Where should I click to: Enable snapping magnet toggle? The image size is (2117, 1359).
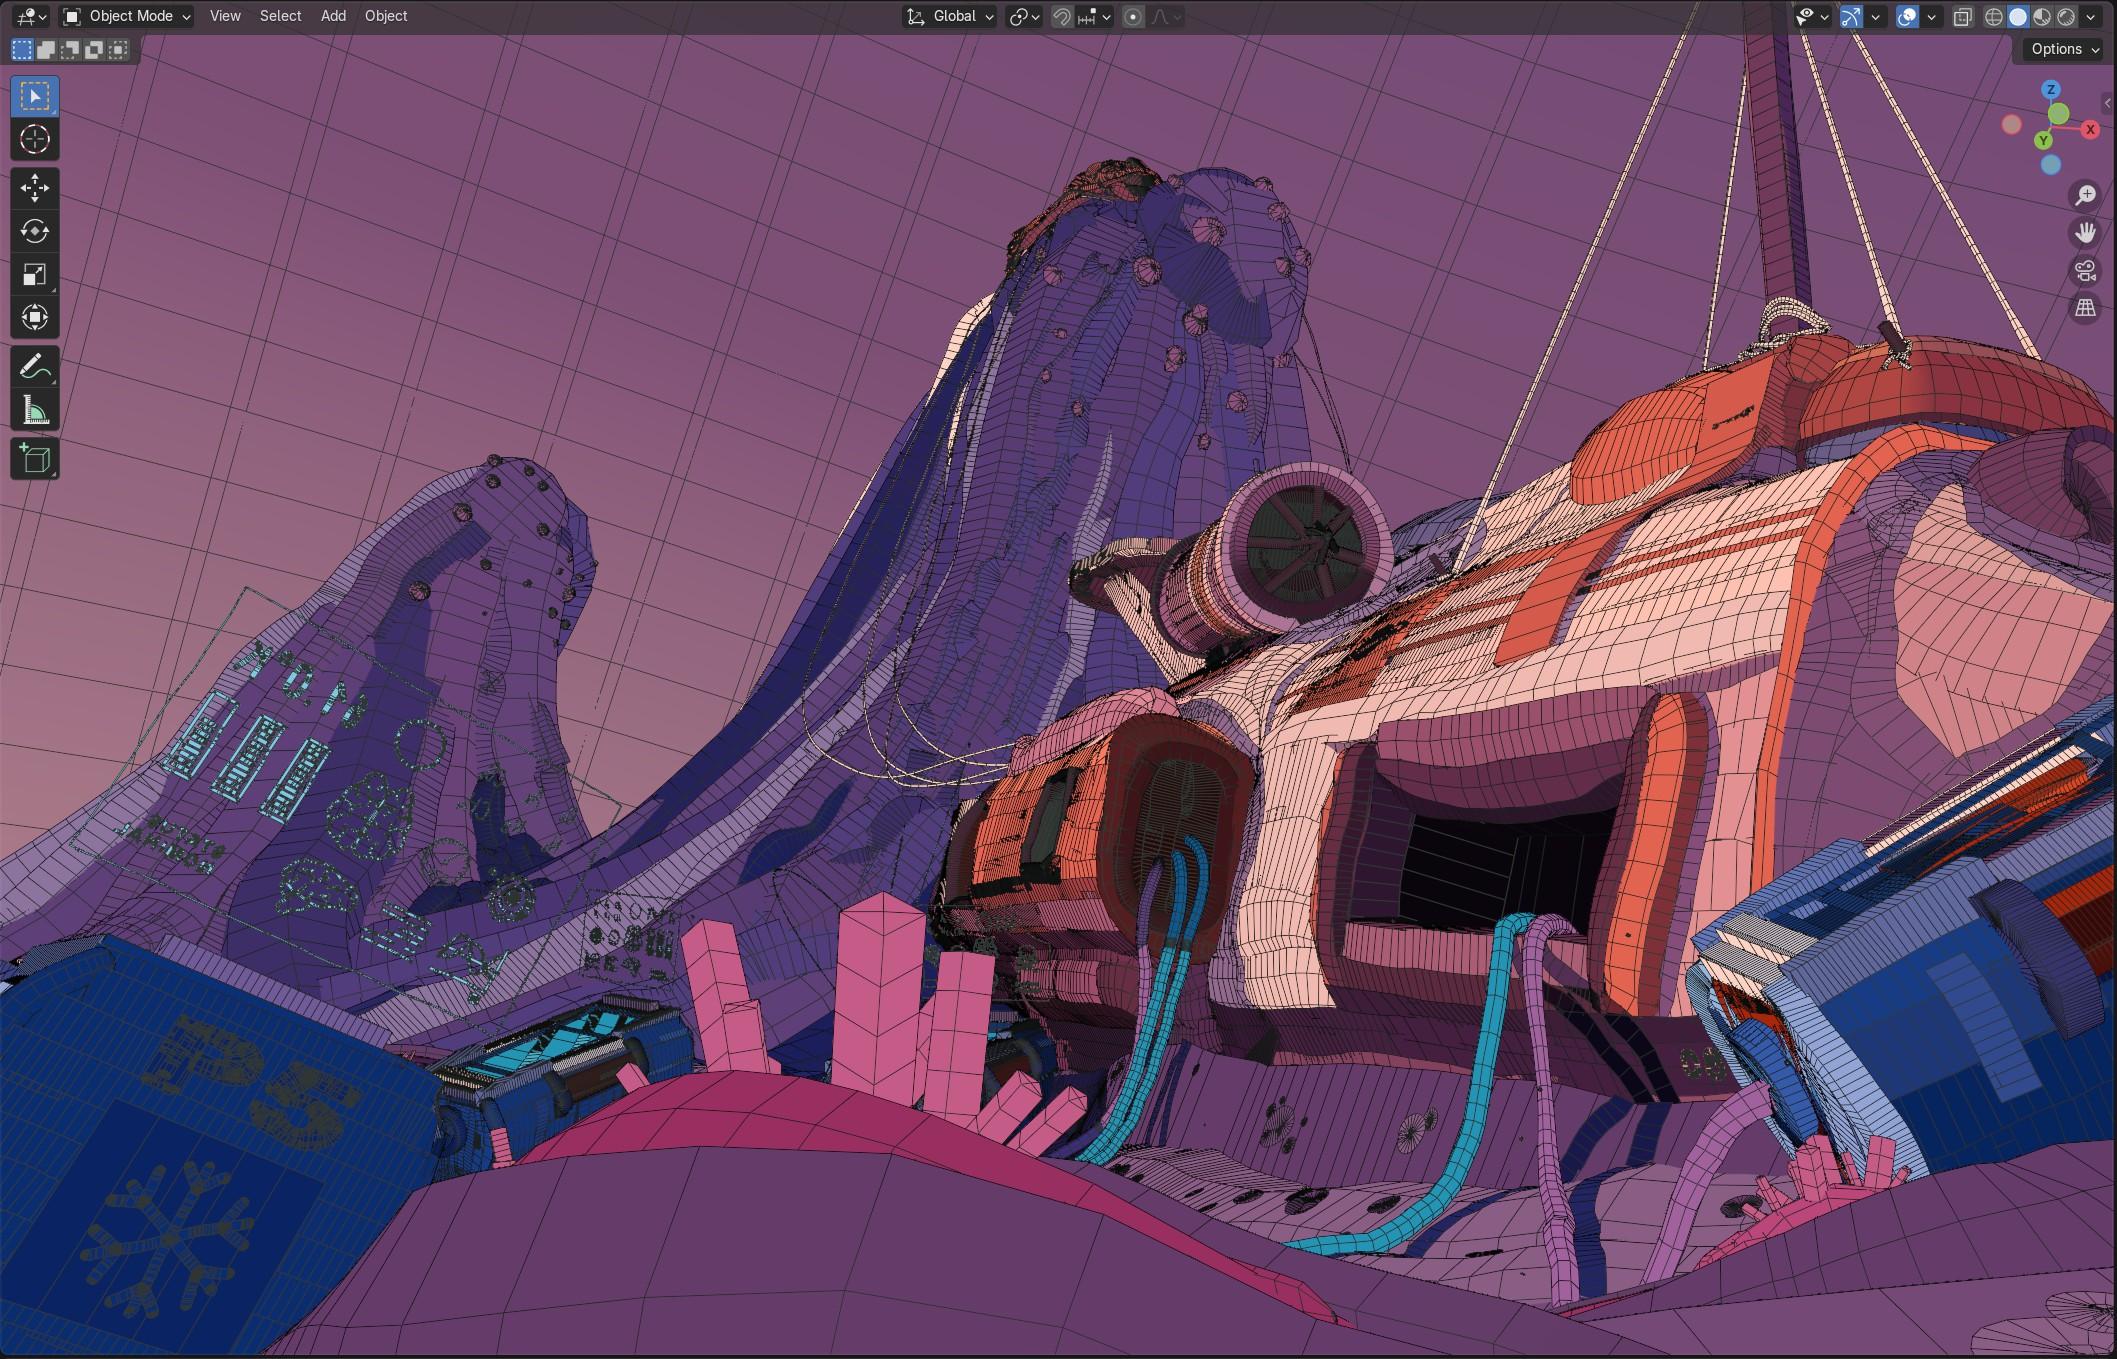[x=1062, y=17]
